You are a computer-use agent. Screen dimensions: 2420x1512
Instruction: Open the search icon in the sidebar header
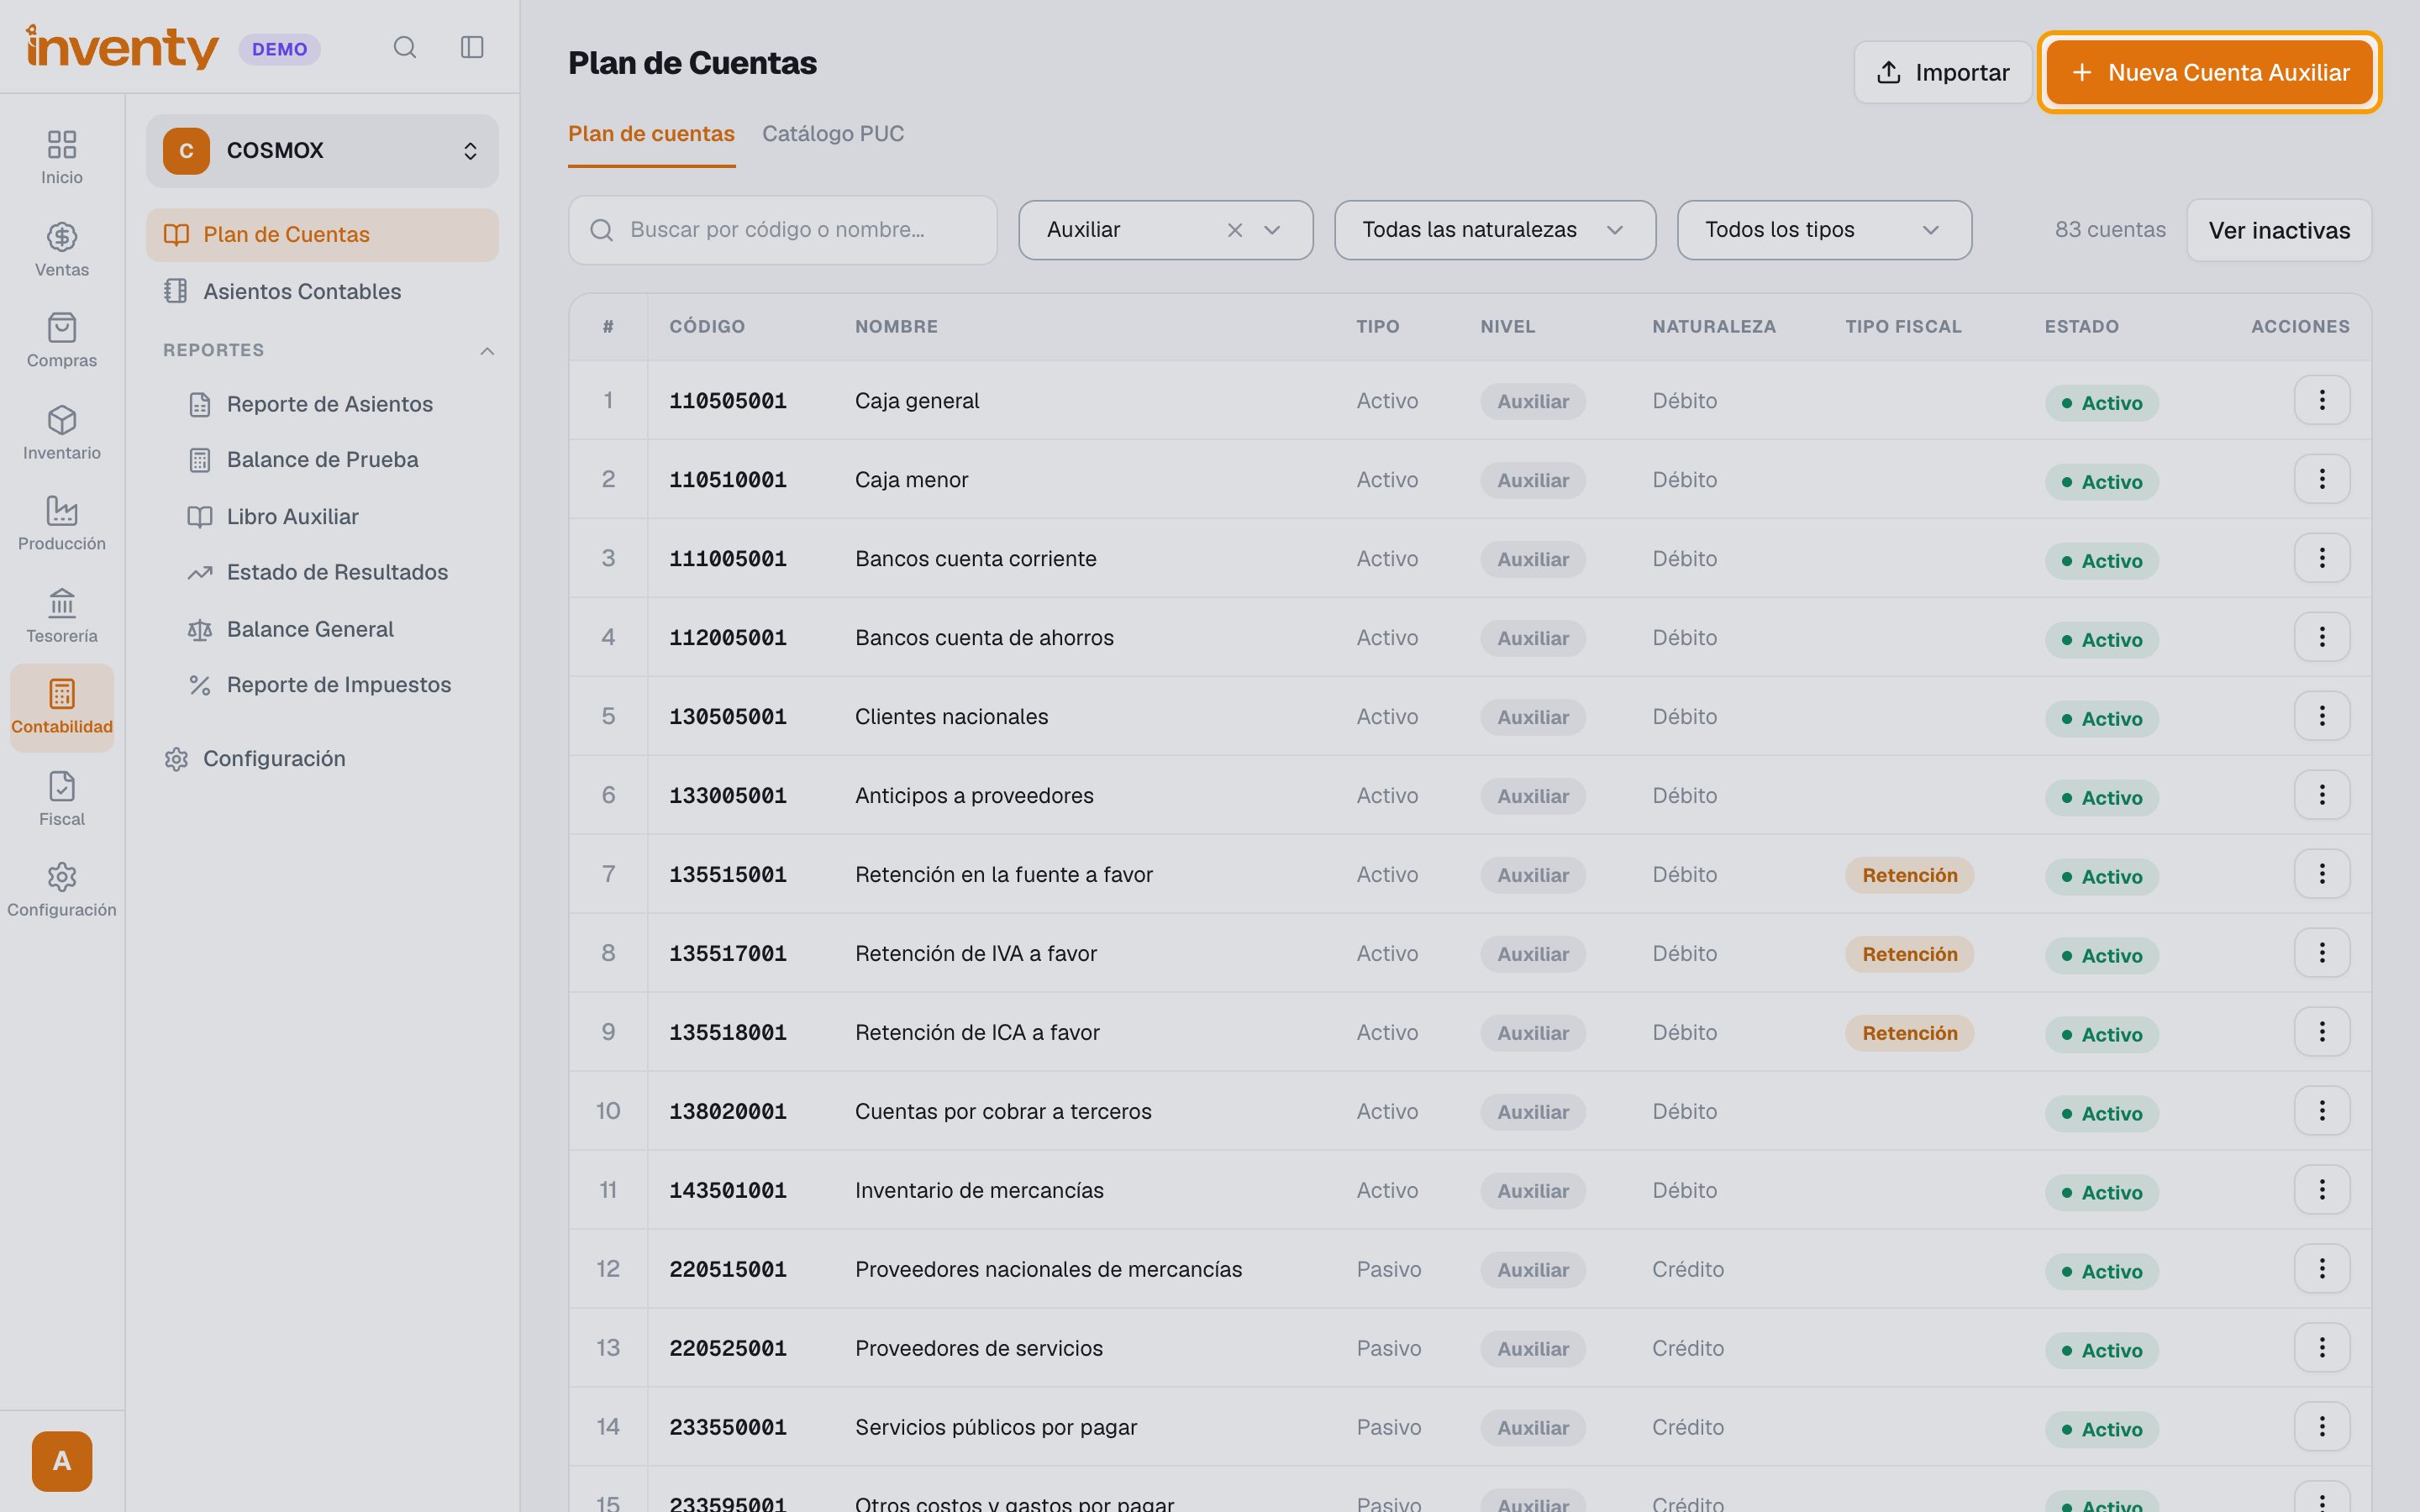point(404,47)
